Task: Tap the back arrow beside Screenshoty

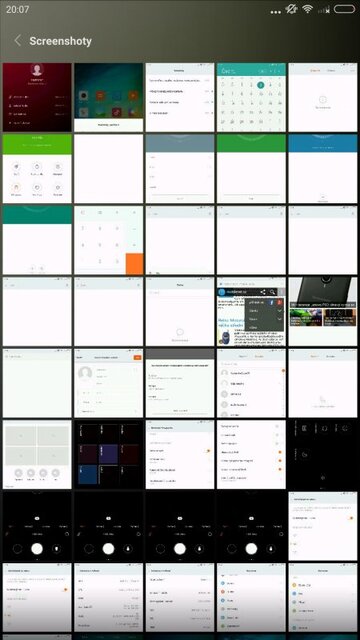Action: tap(18, 40)
